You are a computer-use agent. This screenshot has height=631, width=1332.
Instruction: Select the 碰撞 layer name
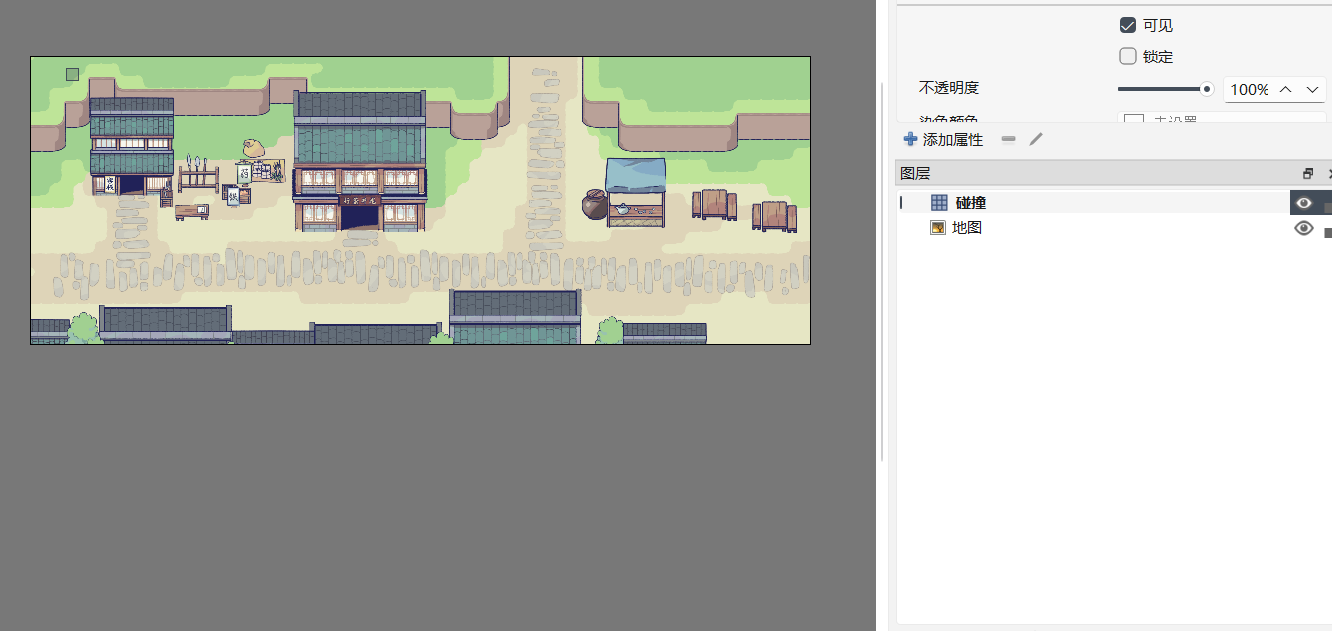[971, 203]
